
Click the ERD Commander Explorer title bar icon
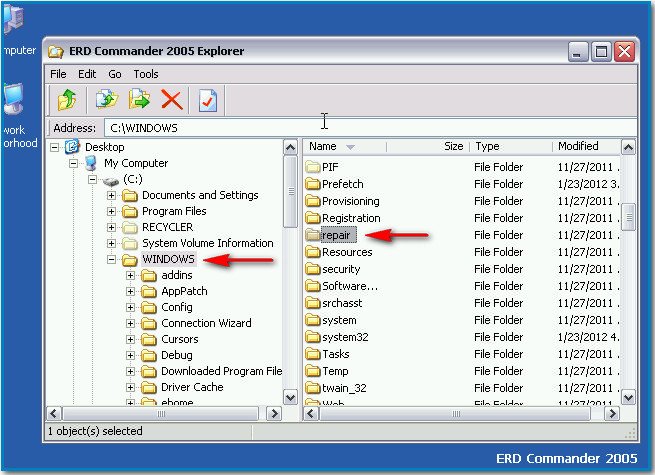[56, 51]
